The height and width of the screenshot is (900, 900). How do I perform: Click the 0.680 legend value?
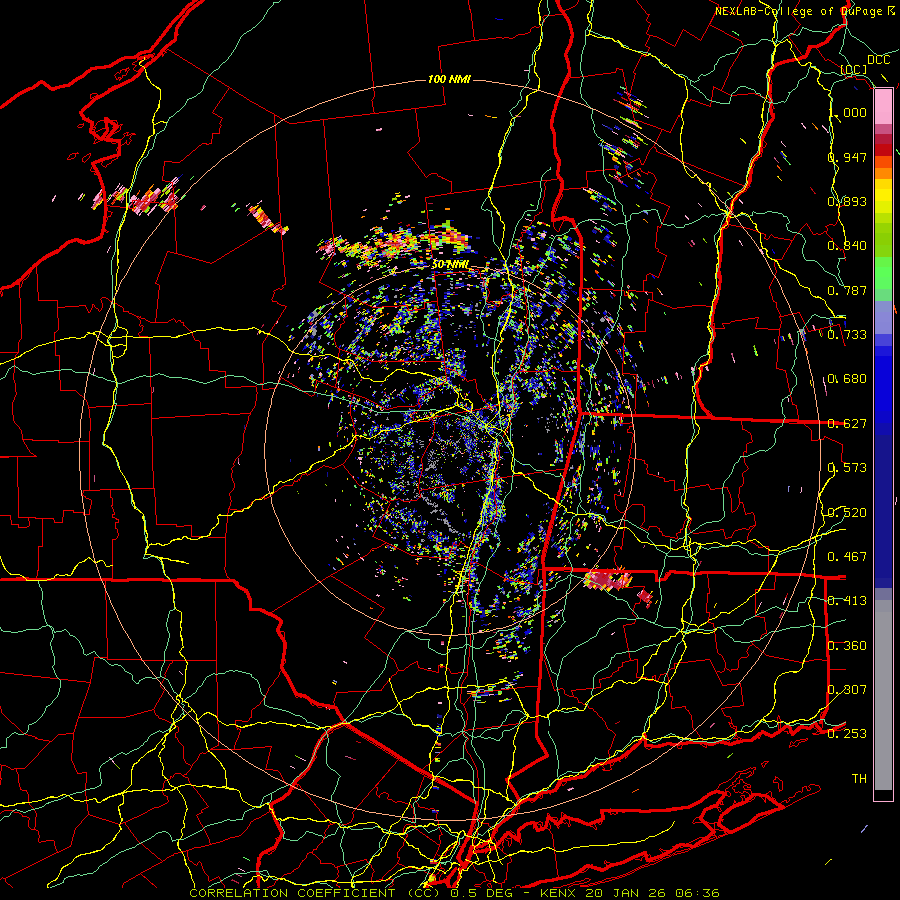pos(847,379)
